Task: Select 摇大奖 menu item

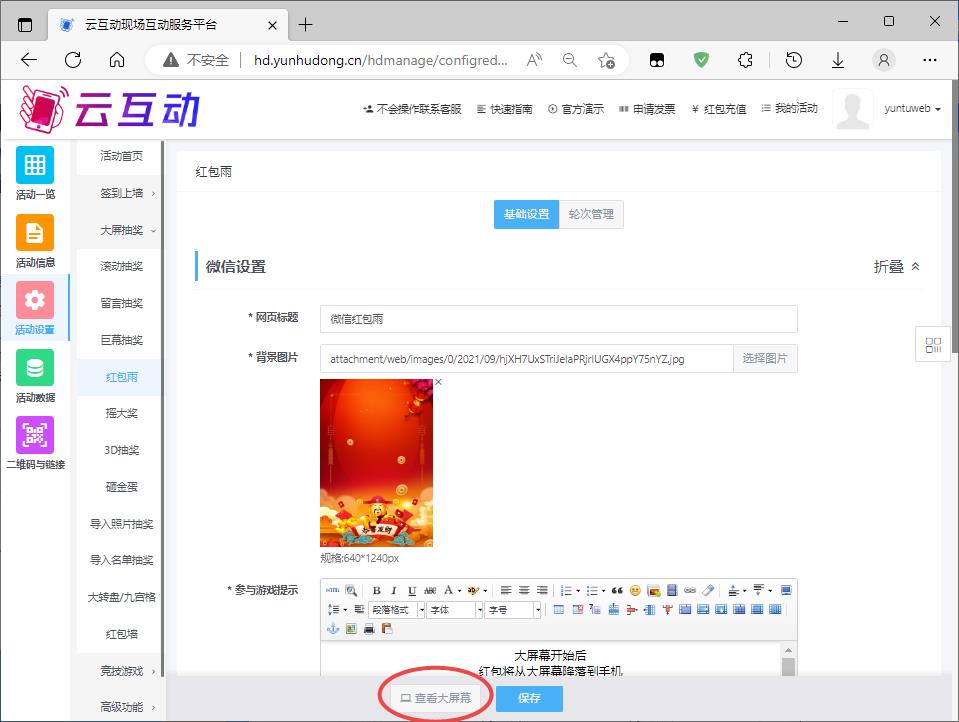Action: [x=120, y=413]
